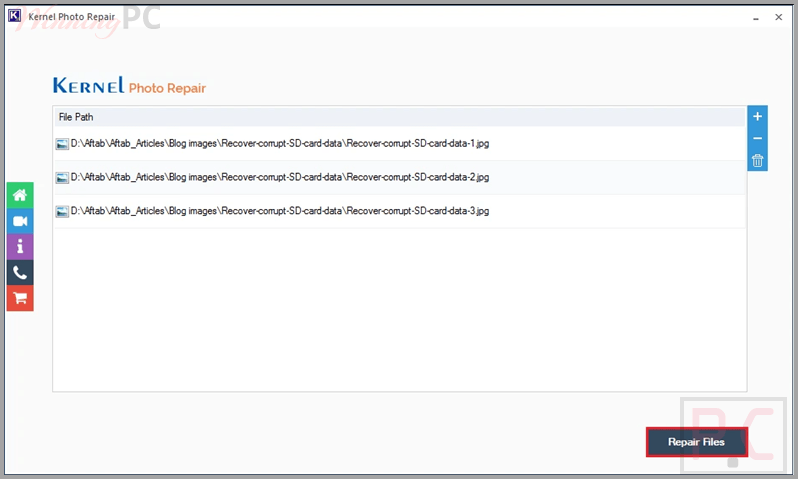Viewport: 798px width, 479px height.
Task: Click the image icon of the data-2.jpg row
Action: (62, 178)
